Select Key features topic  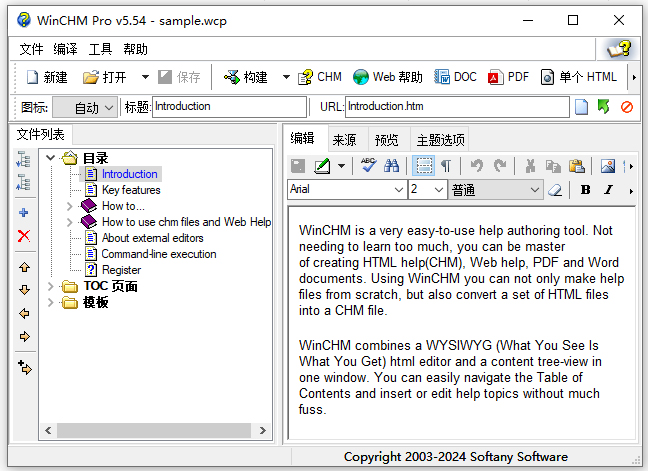[131, 190]
